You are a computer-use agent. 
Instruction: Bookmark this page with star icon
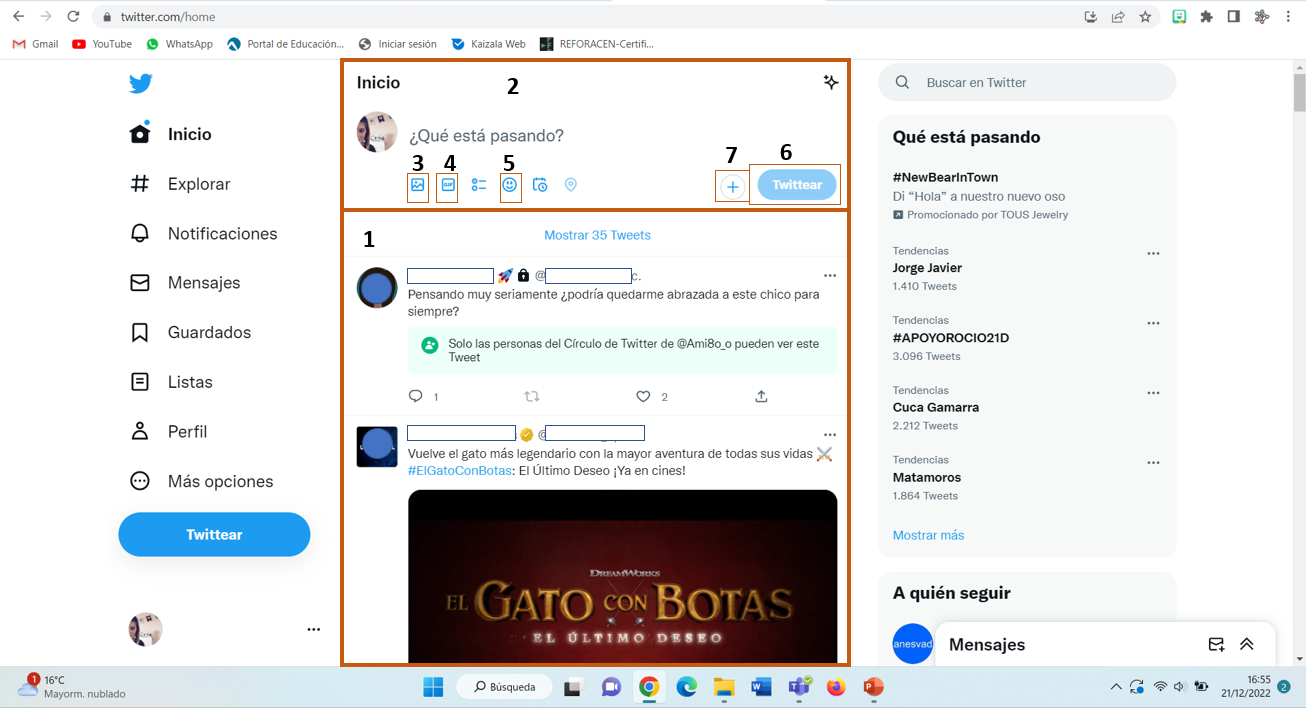pyautogui.click(x=1145, y=17)
